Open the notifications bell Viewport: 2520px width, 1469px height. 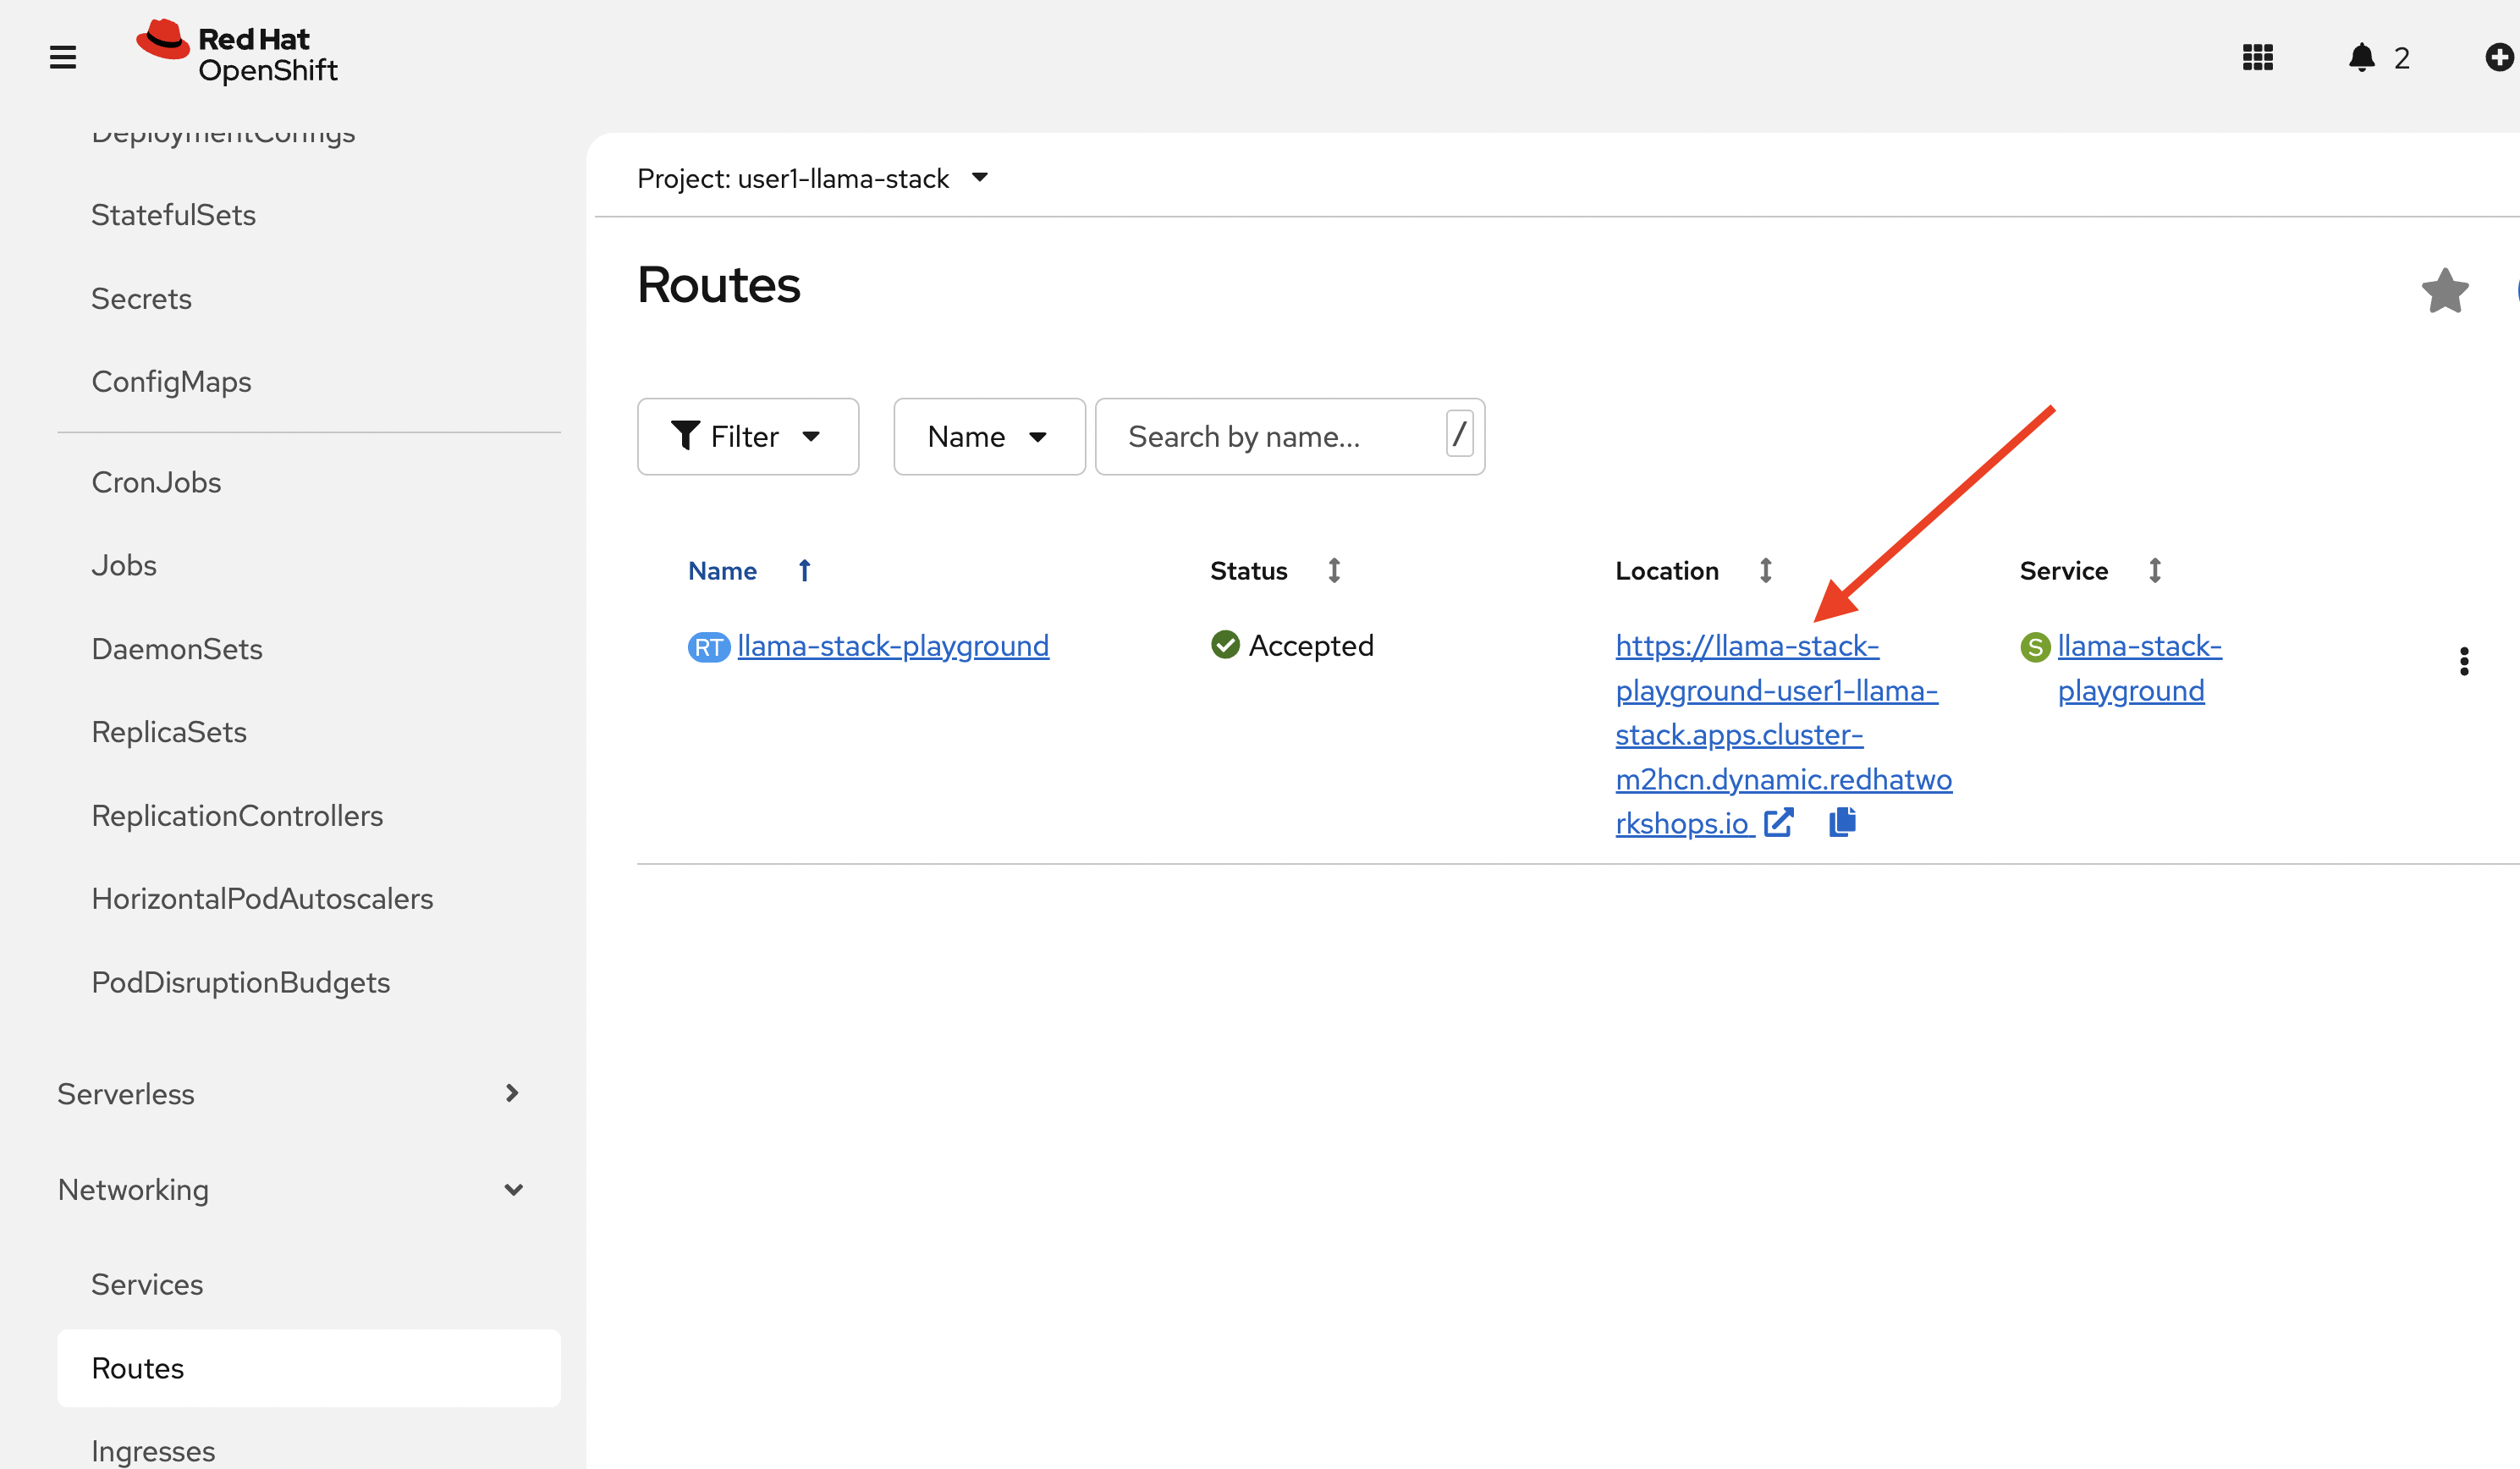coord(2361,57)
